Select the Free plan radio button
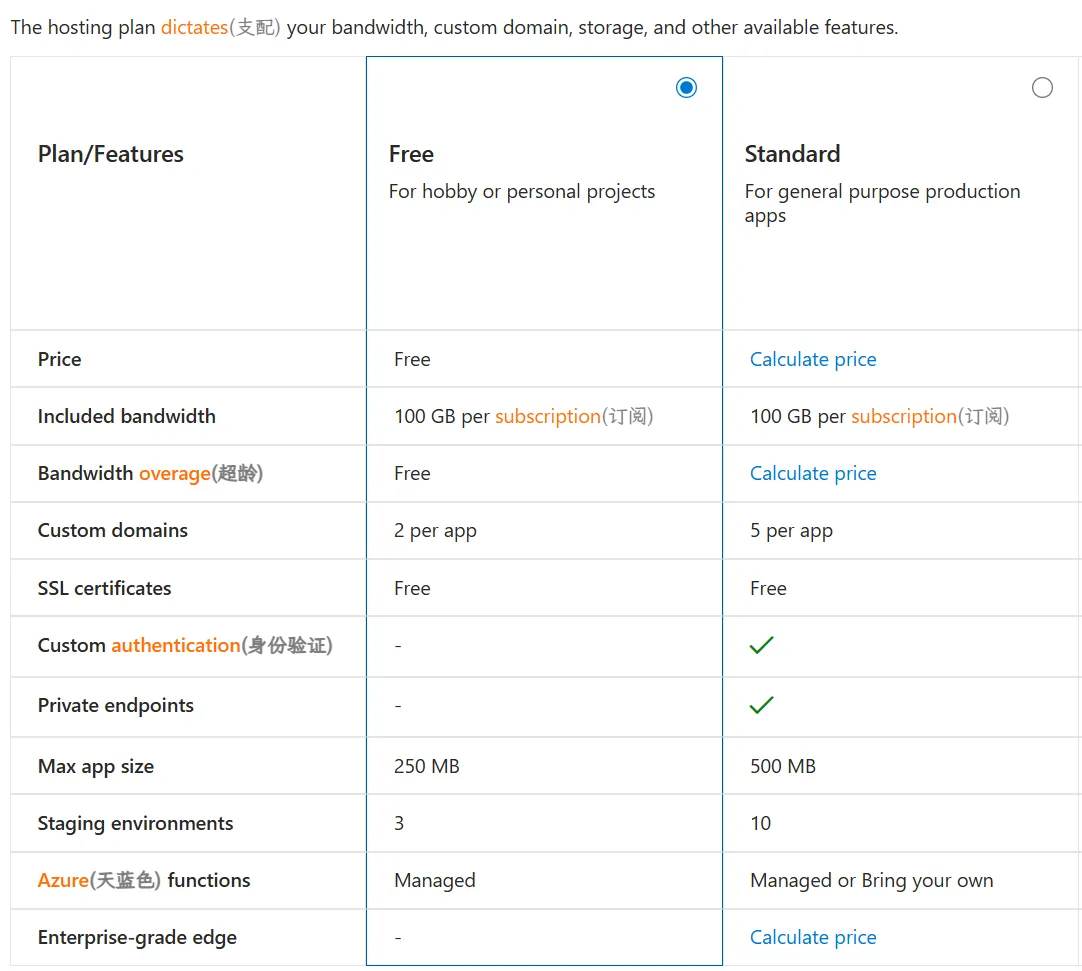Image resolution: width=1082 pixels, height=971 pixels. click(686, 88)
